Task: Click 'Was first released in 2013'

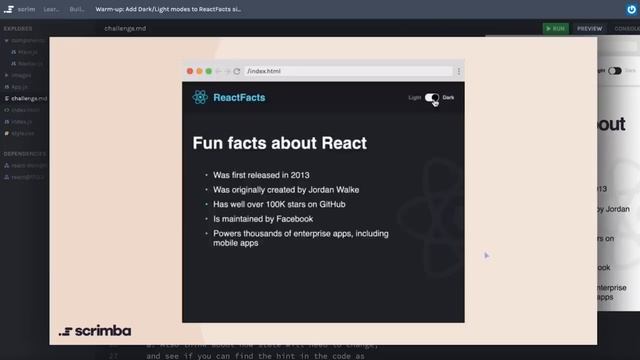Action: click(x=261, y=175)
